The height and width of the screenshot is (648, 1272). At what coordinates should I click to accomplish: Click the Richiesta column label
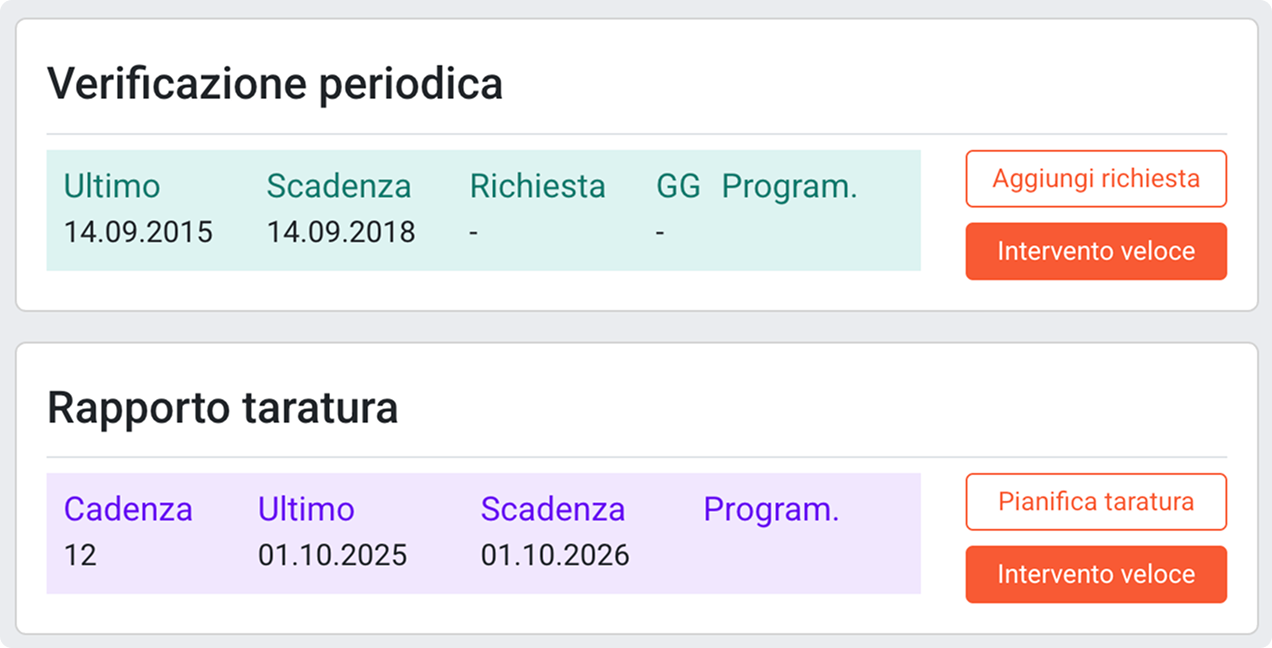click(x=537, y=187)
